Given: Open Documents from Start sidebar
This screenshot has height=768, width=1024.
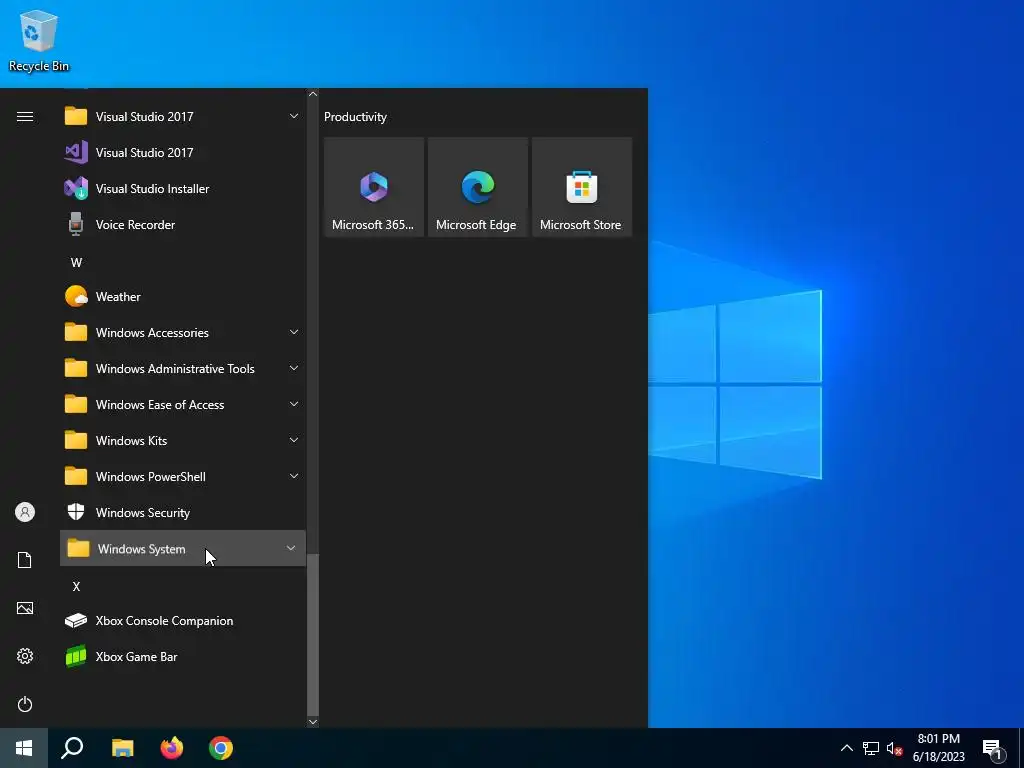Looking at the screenshot, I should (x=25, y=560).
